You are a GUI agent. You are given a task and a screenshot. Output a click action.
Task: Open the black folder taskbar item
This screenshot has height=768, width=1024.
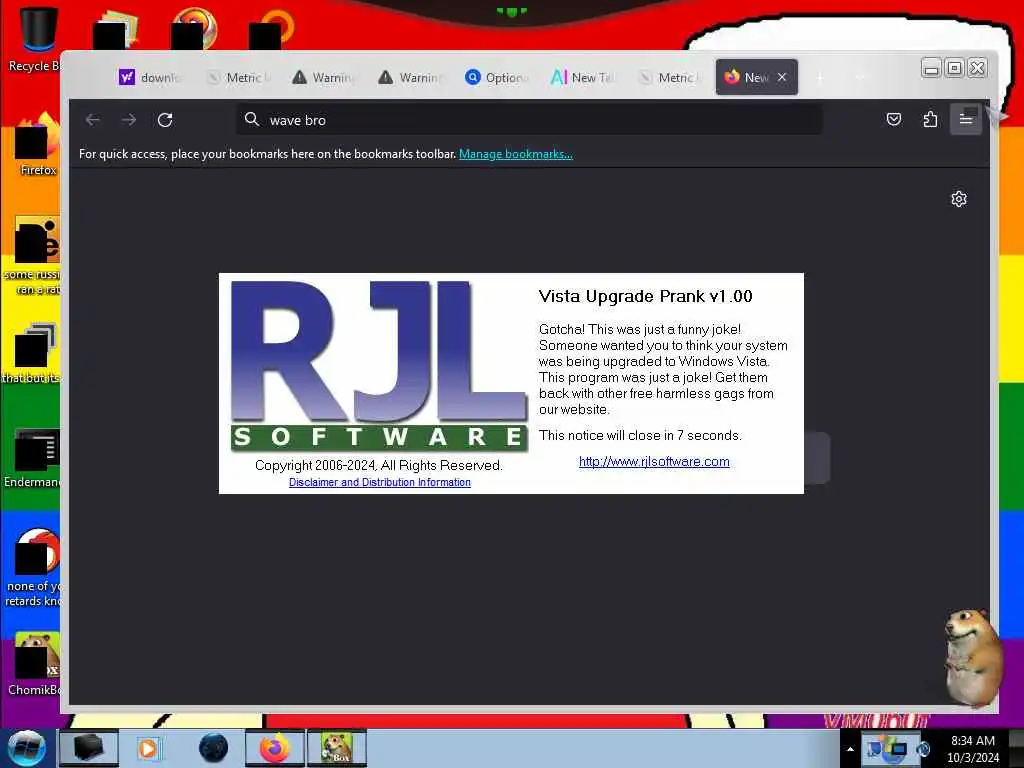[89, 748]
